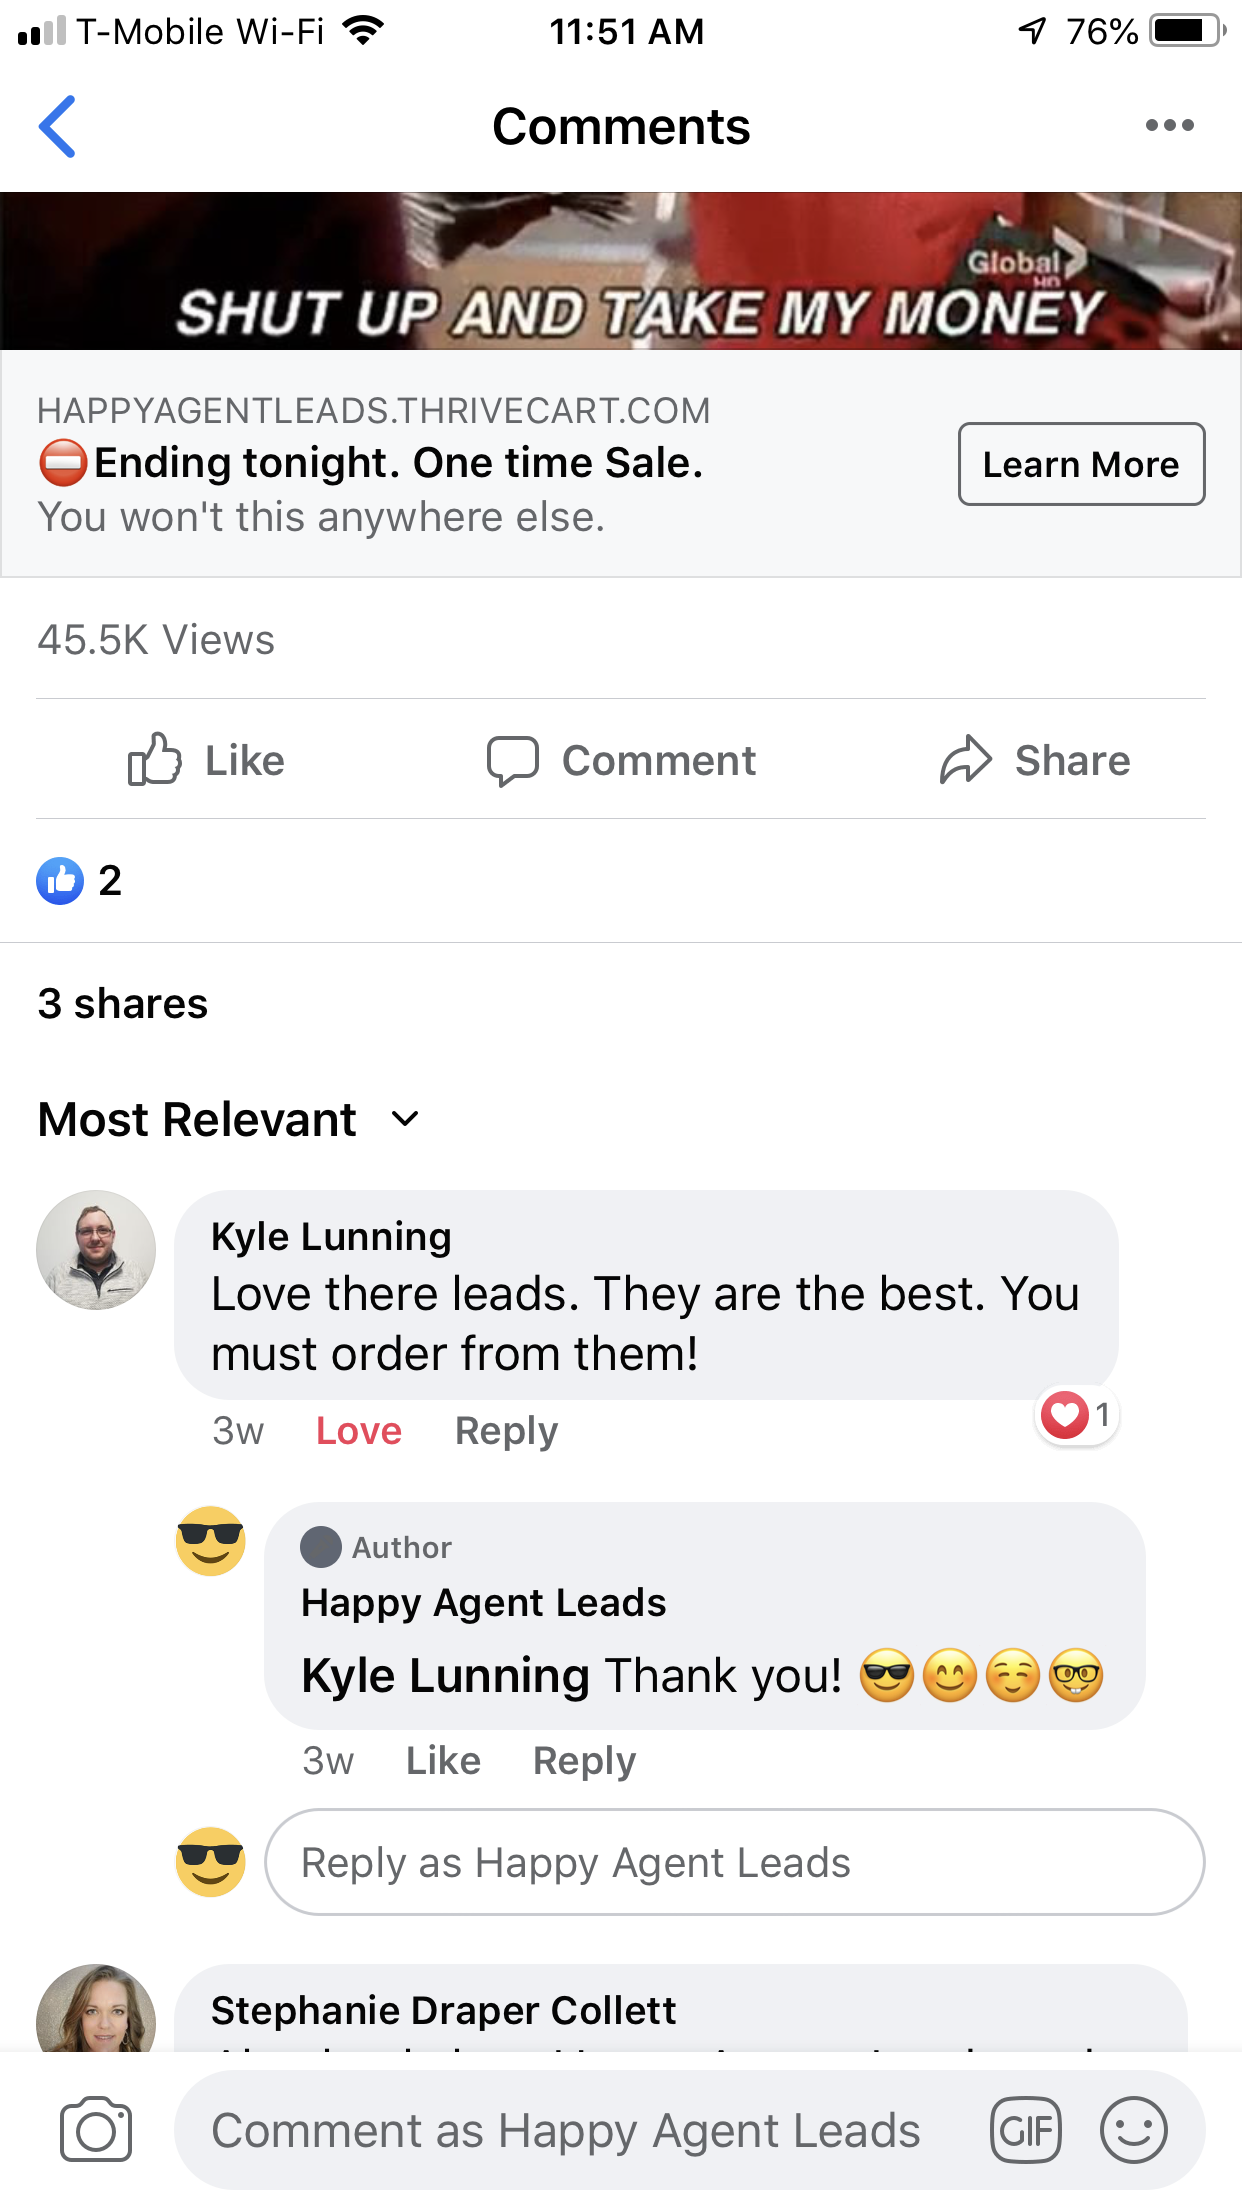Viewport: 1242px width, 2208px height.
Task: Expand the Most Relevant sort dropdown
Action: point(229,1119)
